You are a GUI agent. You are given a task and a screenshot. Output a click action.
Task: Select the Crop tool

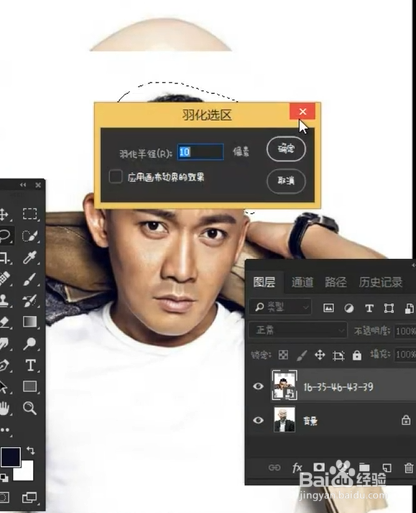[4, 258]
